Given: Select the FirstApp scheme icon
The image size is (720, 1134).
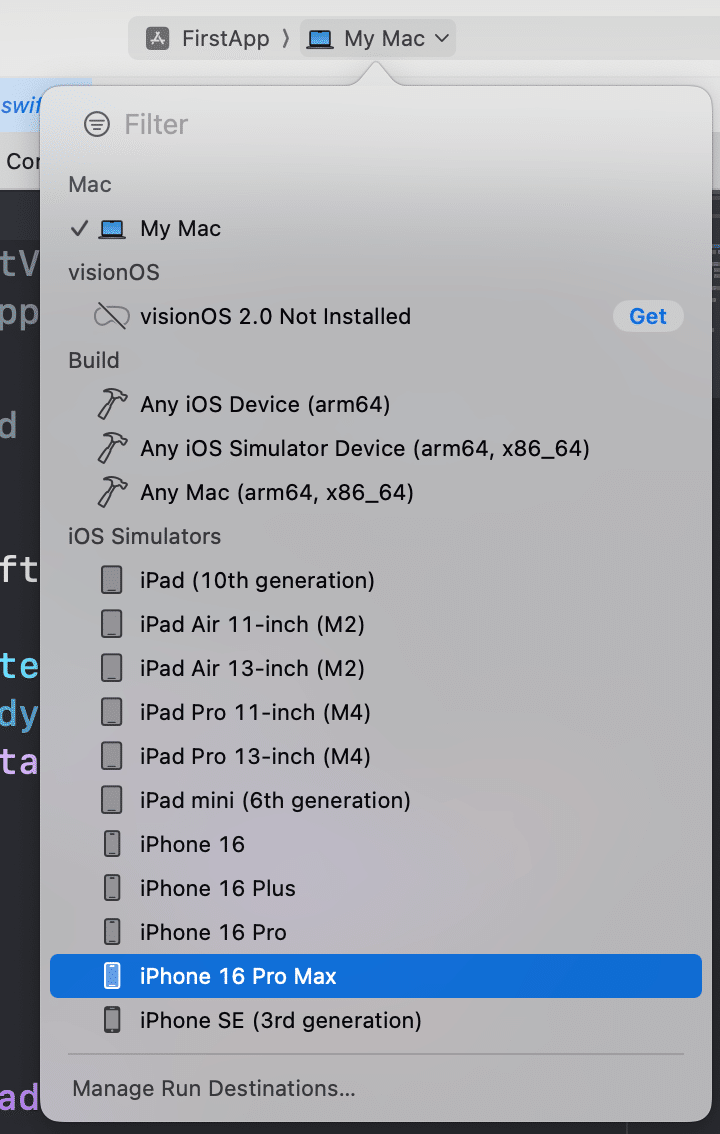Looking at the screenshot, I should pos(157,38).
